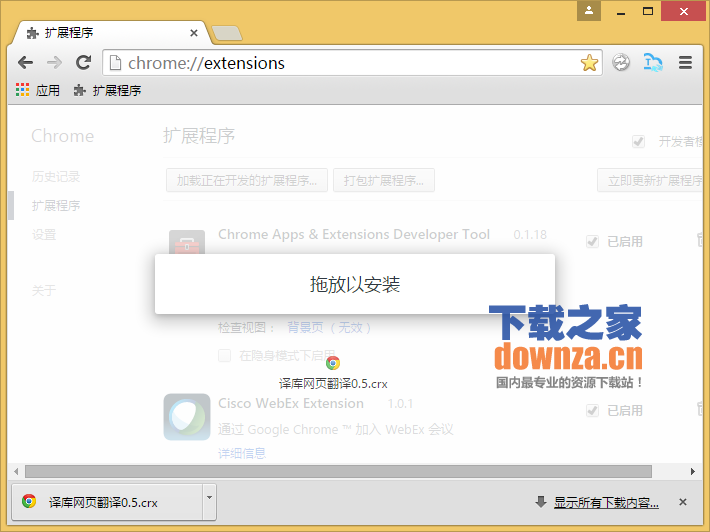Viewport: 710px width, 532px height.
Task: Click the horizontal scrollbar thumb
Action: [x=338, y=471]
